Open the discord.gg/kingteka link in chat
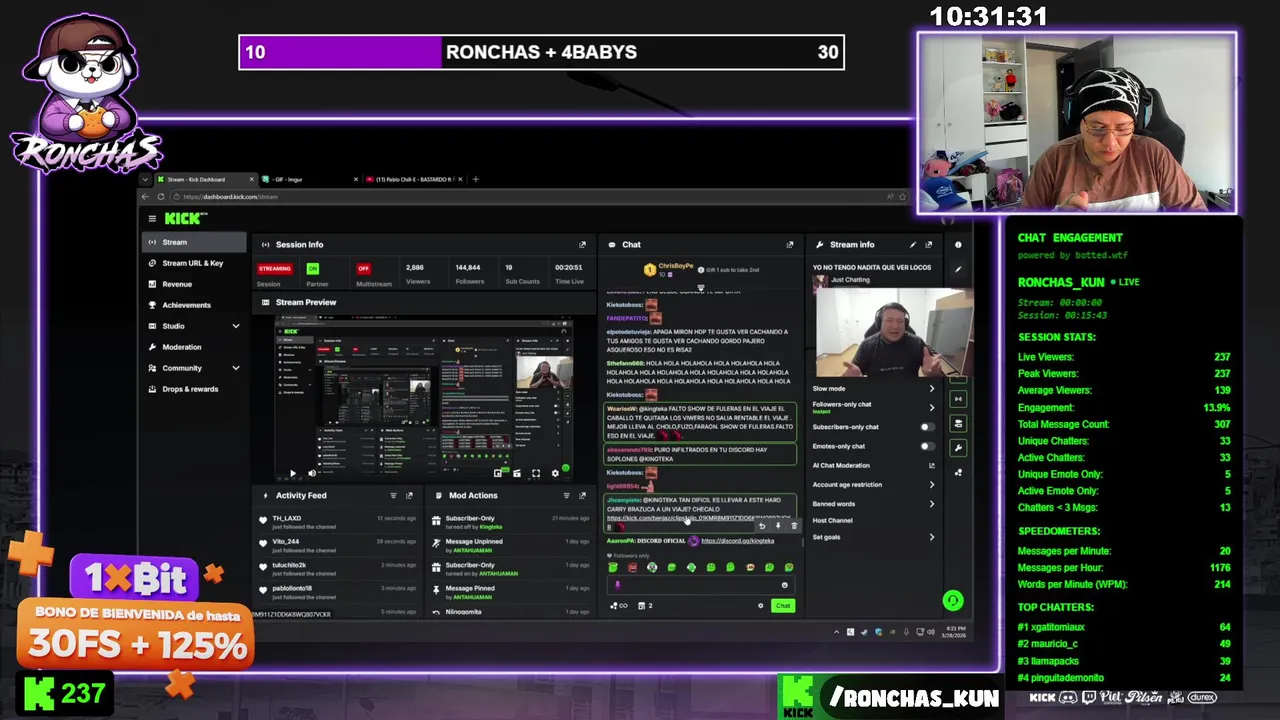1280x720 pixels. [738, 541]
